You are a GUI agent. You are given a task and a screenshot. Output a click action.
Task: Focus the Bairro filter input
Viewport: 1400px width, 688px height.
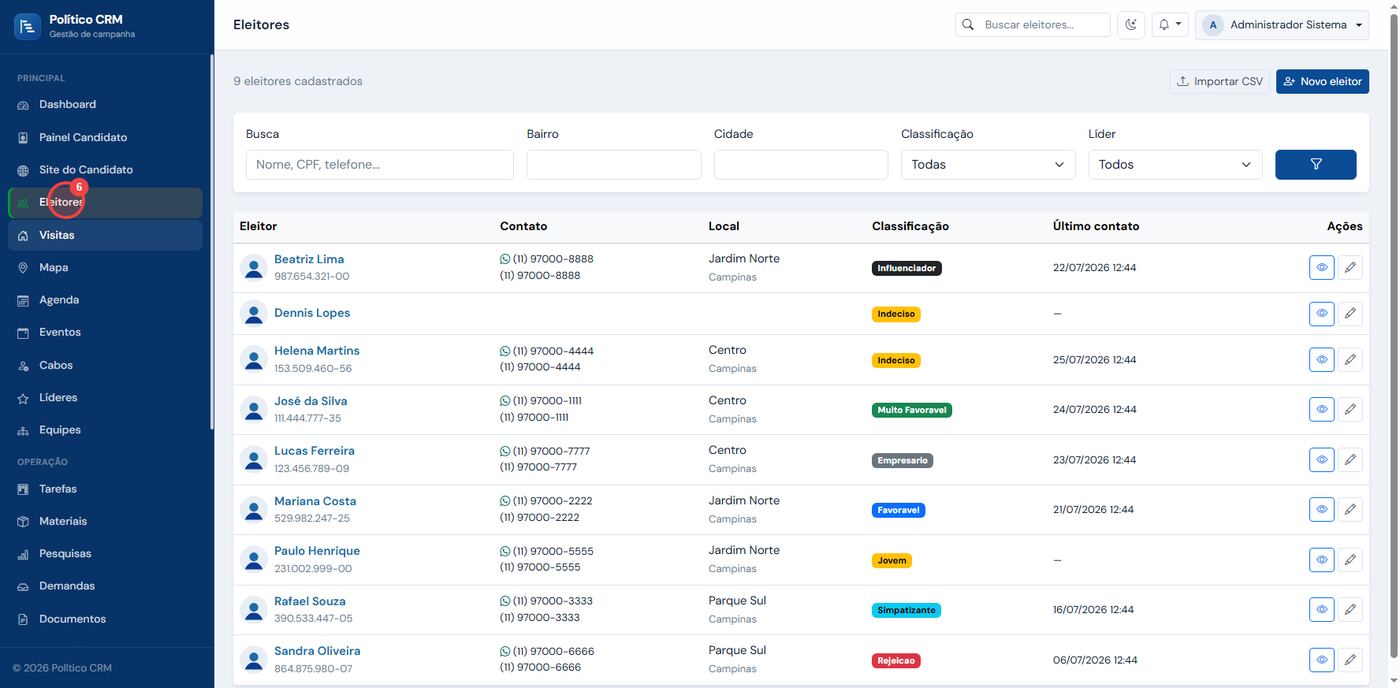(614, 165)
